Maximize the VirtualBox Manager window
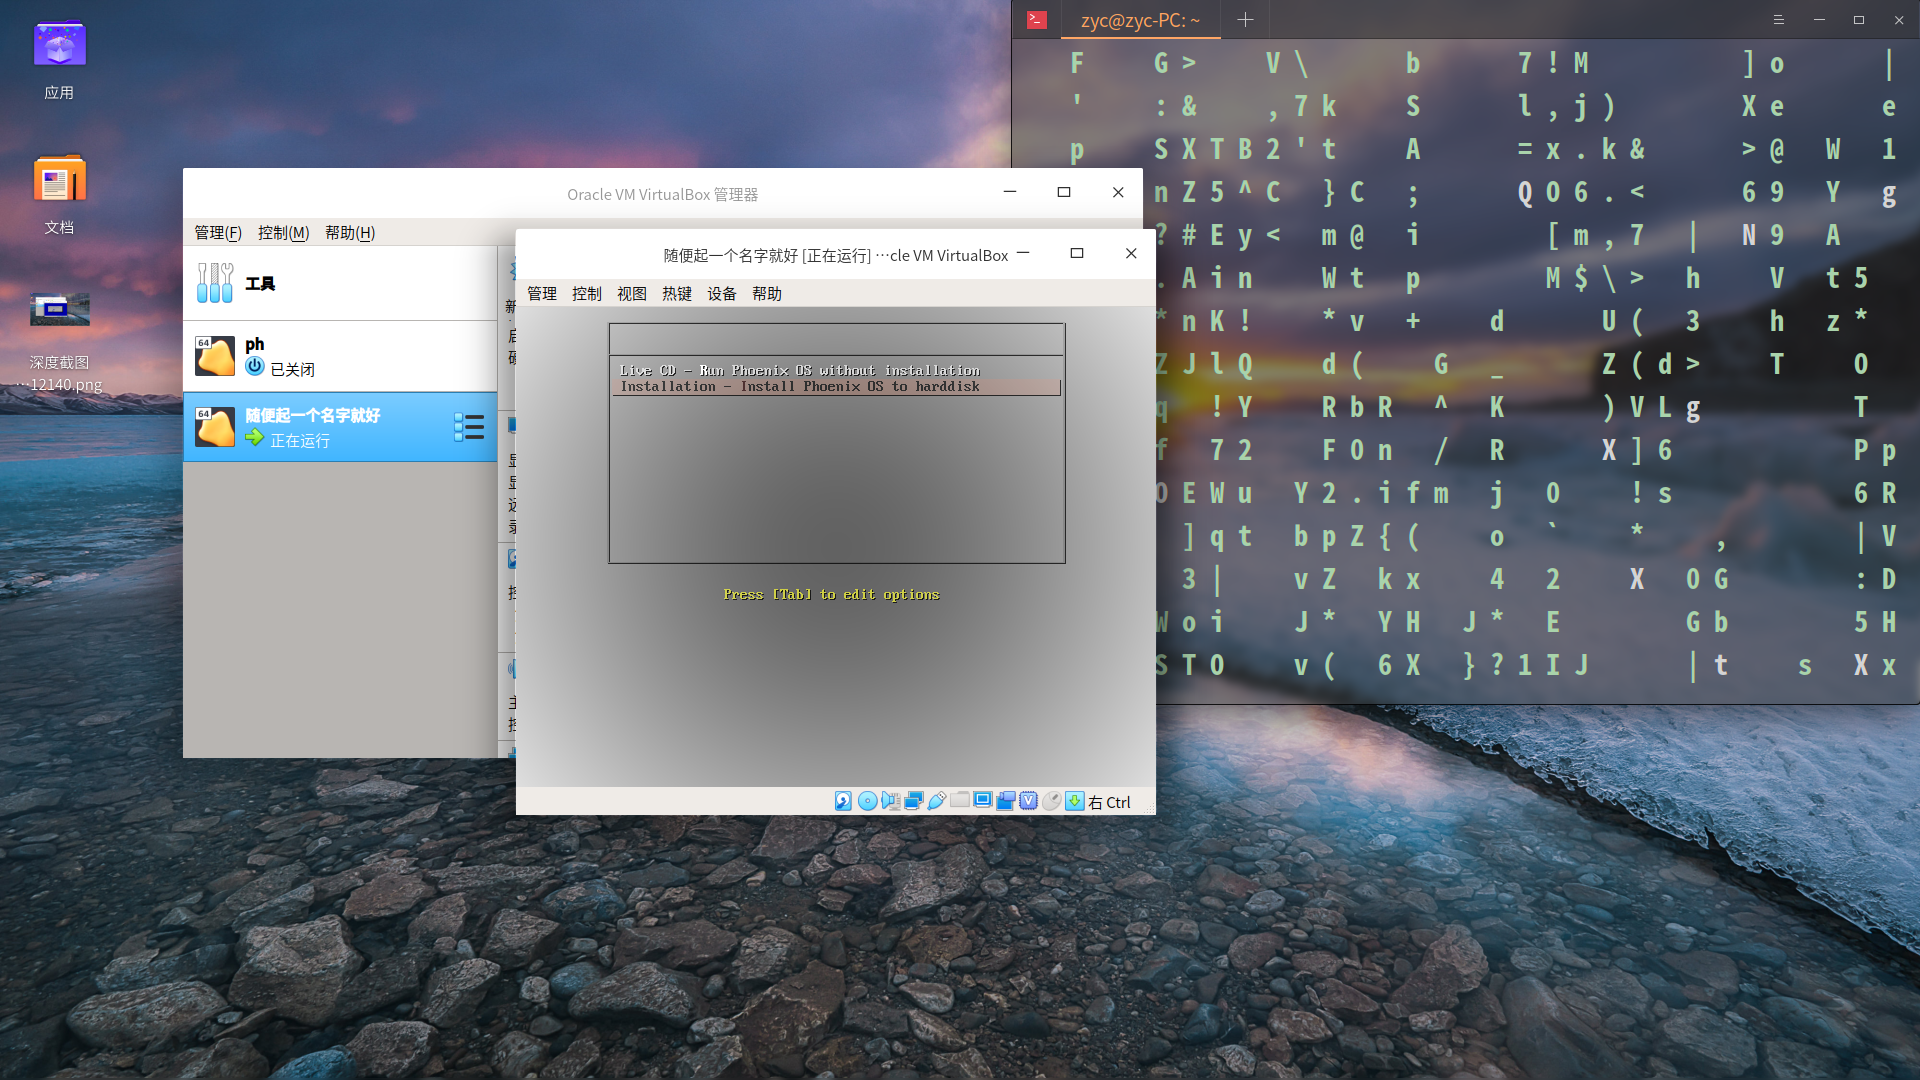 (x=1064, y=192)
